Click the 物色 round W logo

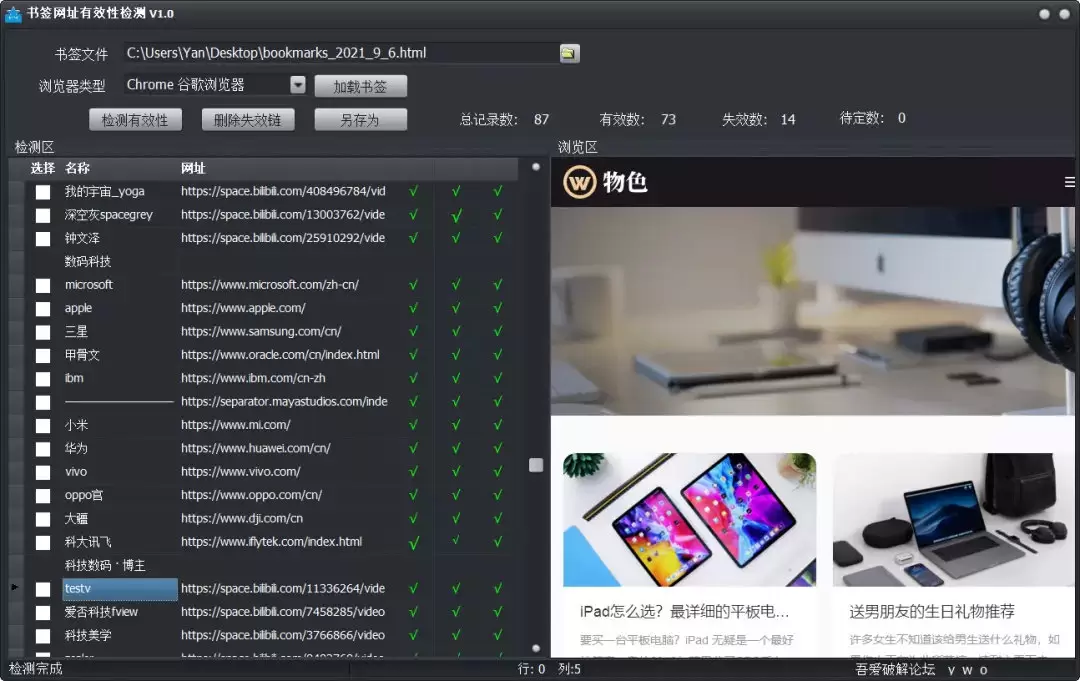[x=579, y=182]
